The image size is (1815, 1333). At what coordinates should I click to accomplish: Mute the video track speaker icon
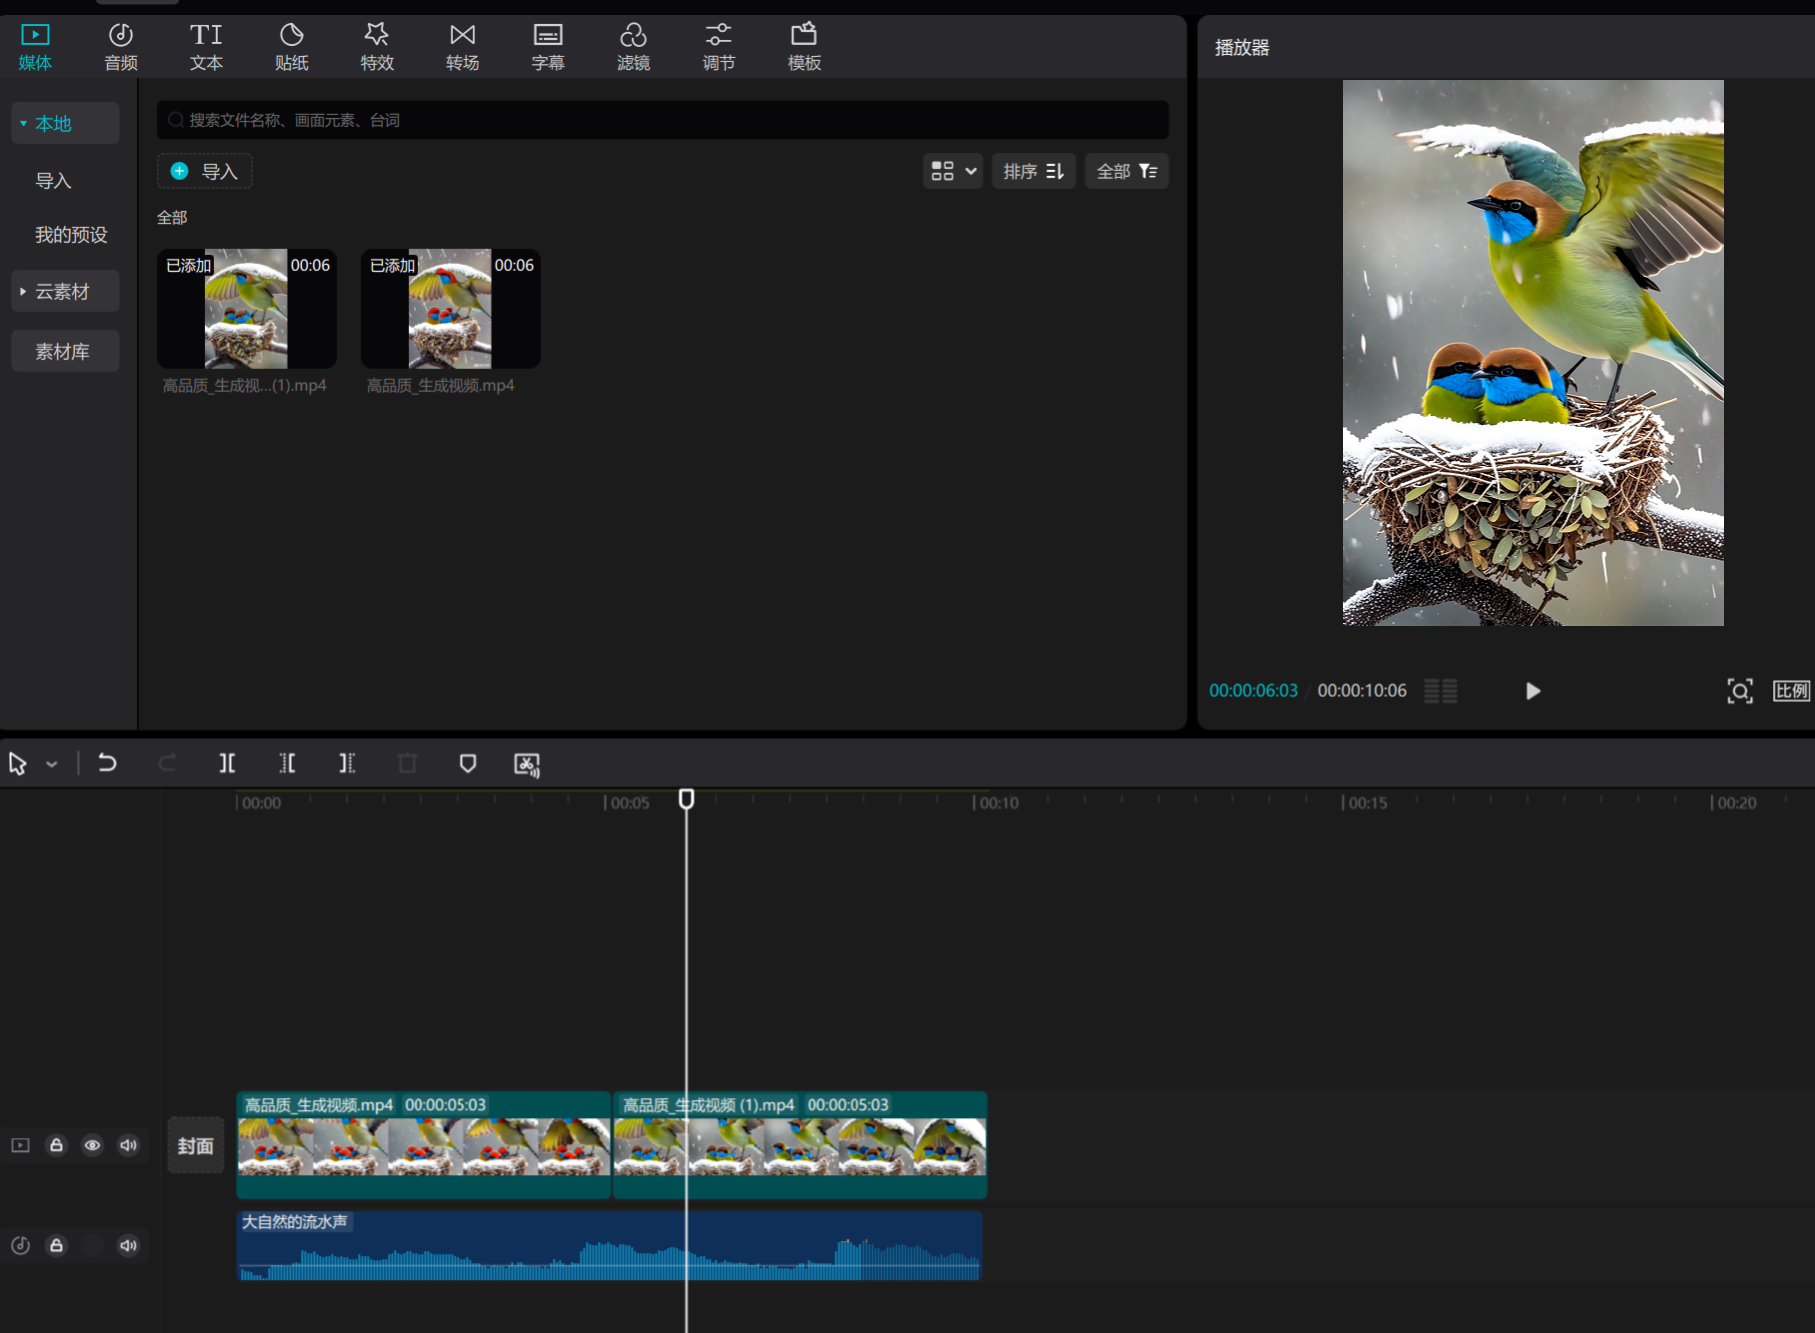[128, 1145]
